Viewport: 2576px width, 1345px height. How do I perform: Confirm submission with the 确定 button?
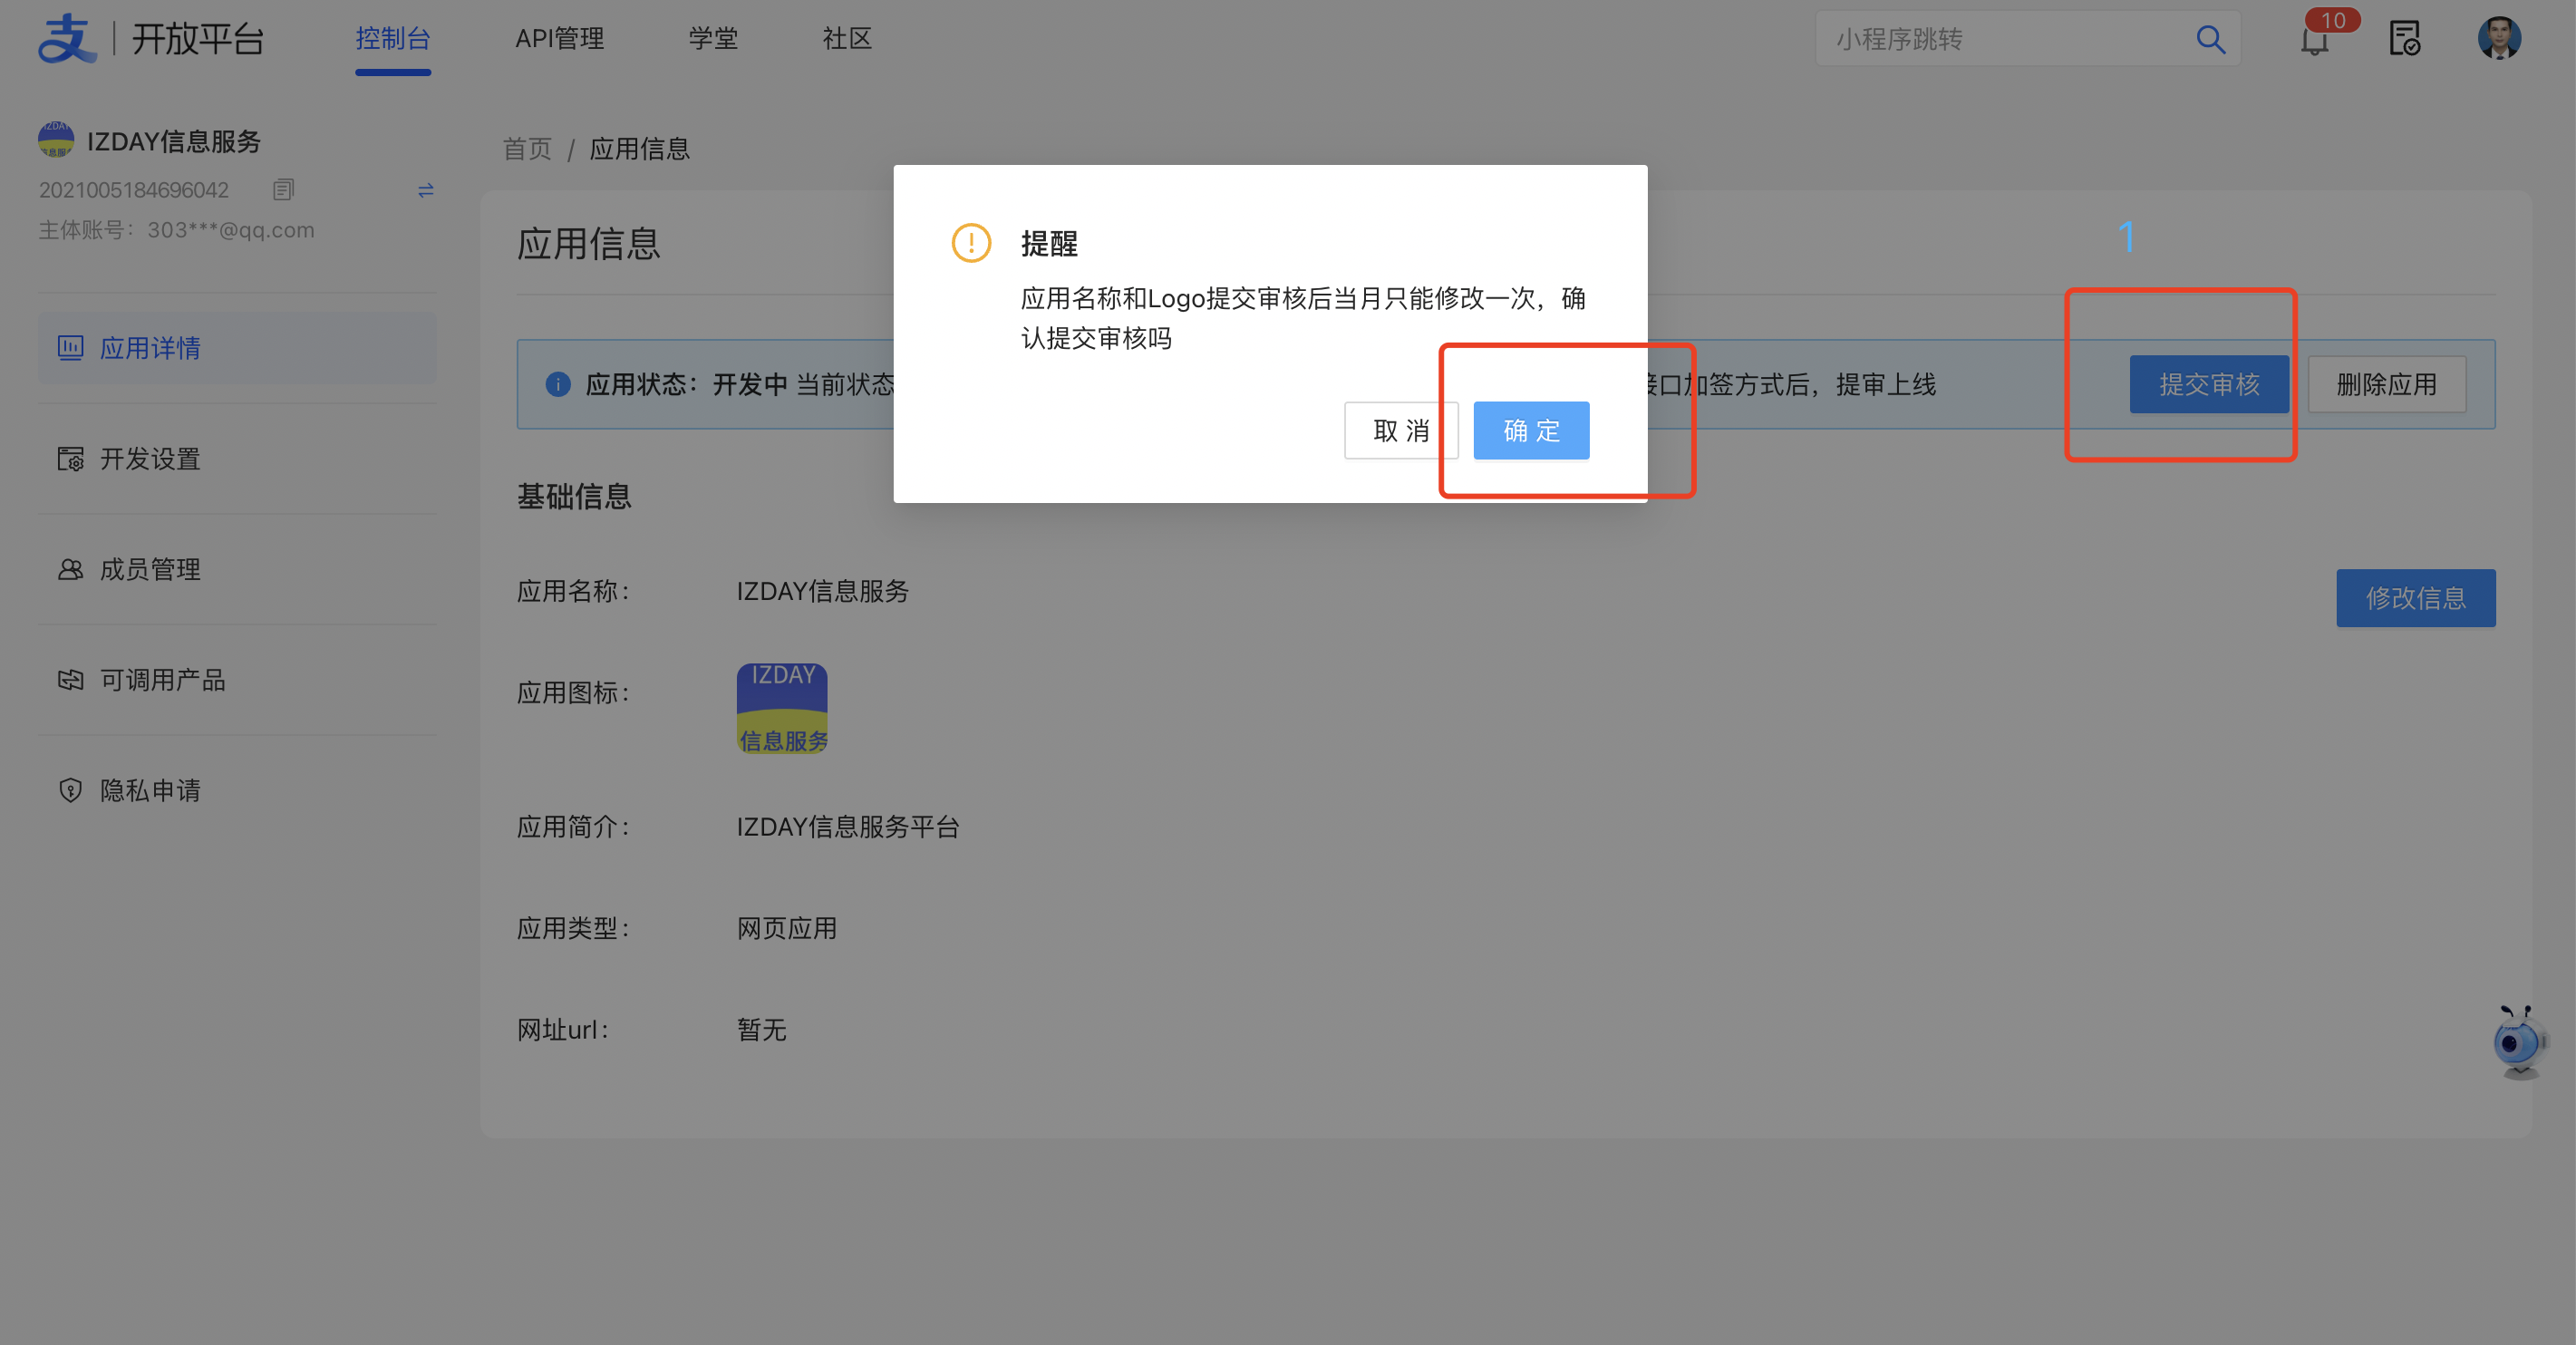tap(1530, 430)
